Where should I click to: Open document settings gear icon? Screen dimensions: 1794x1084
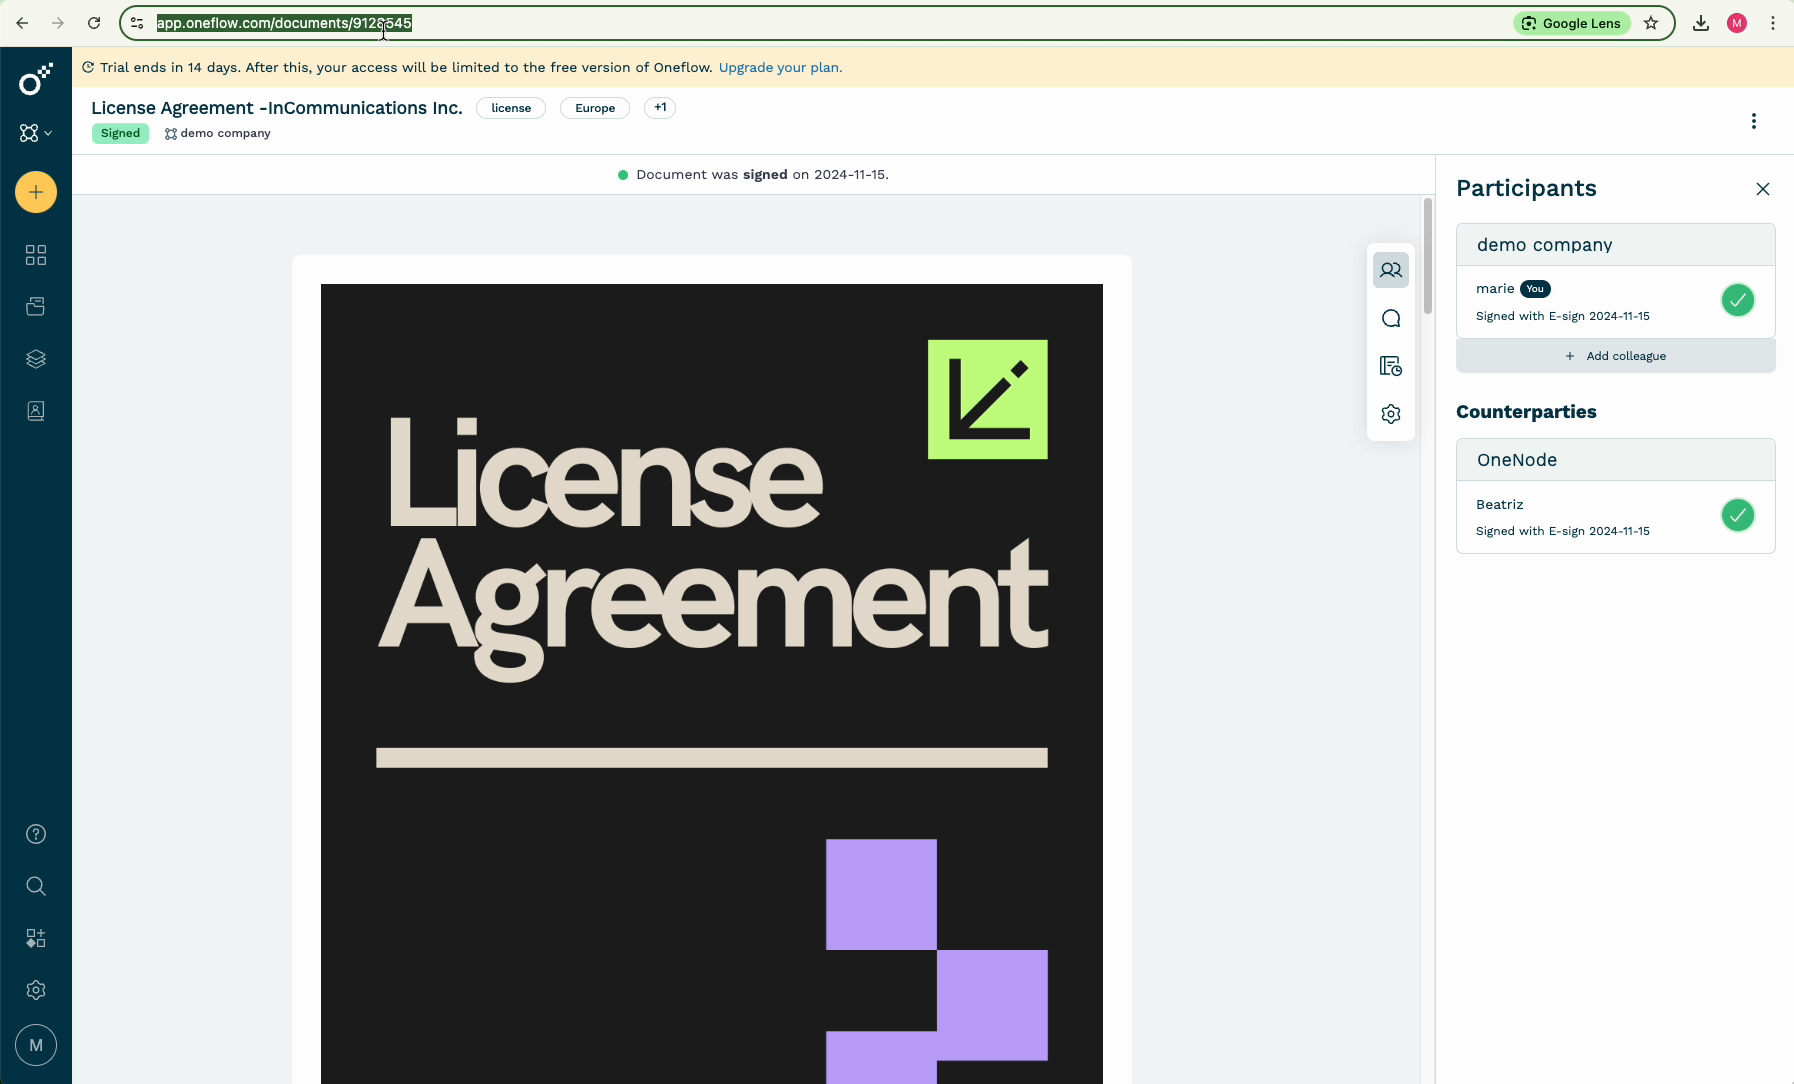tap(1391, 414)
